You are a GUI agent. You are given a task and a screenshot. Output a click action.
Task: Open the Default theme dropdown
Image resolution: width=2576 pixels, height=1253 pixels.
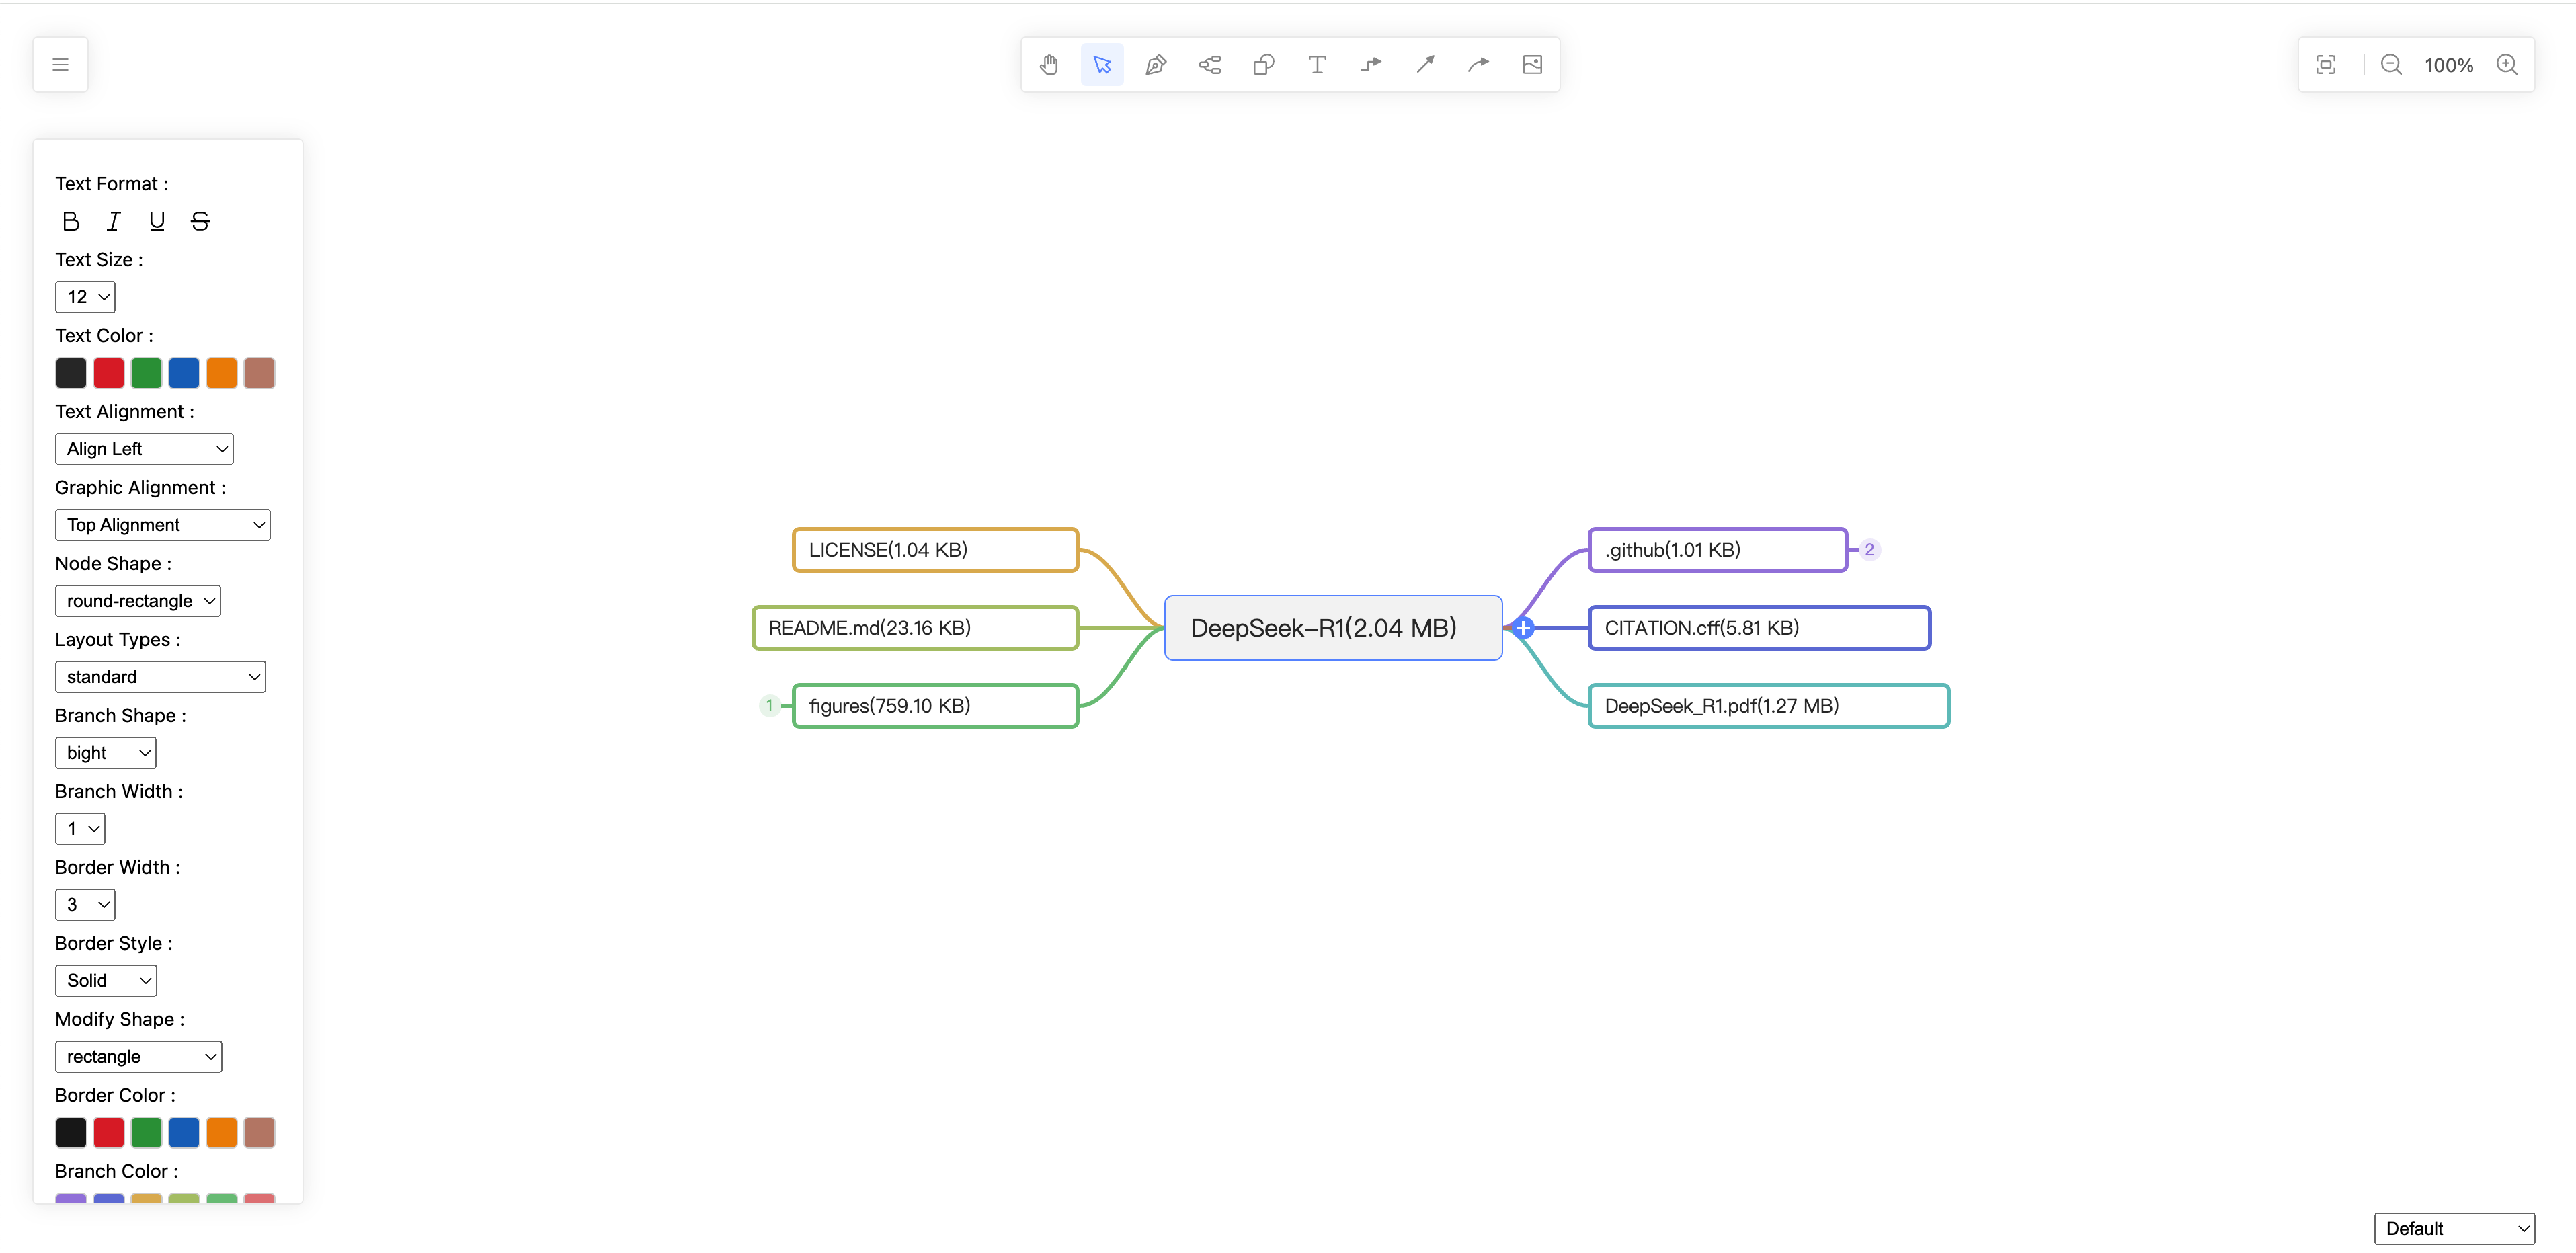click(2454, 1229)
